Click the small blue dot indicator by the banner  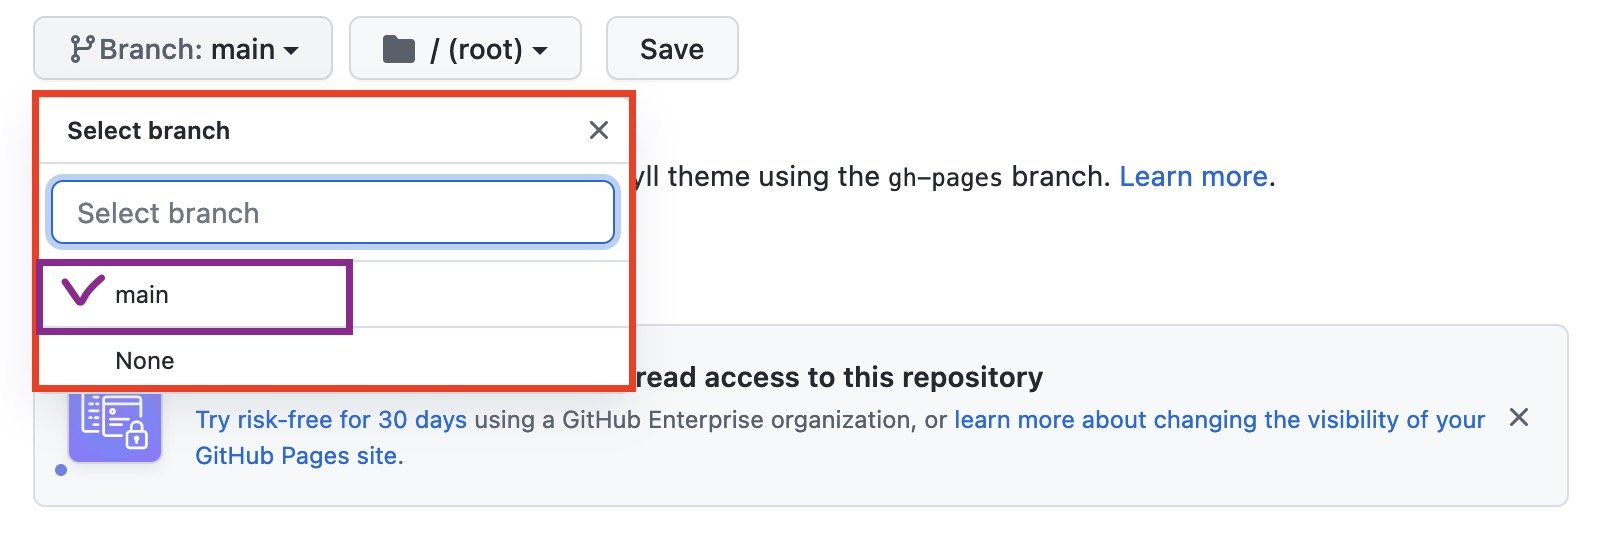(61, 470)
